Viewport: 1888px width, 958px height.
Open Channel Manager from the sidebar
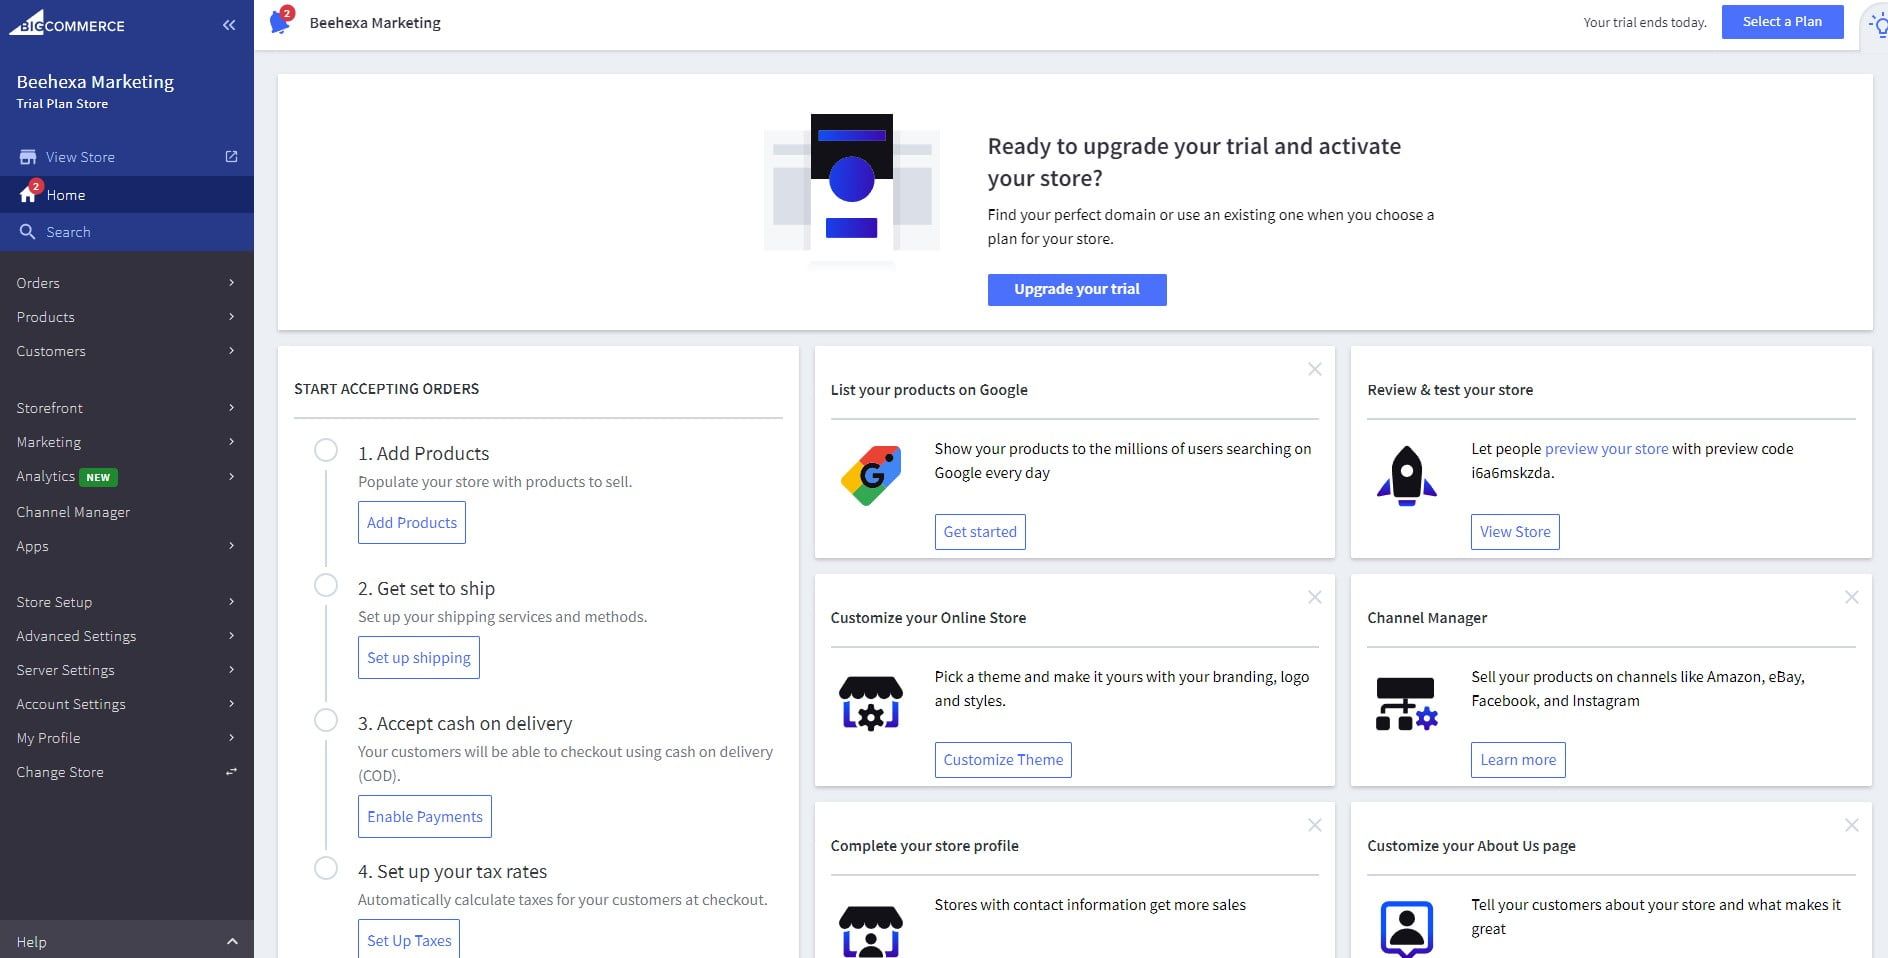pyautogui.click(x=72, y=511)
